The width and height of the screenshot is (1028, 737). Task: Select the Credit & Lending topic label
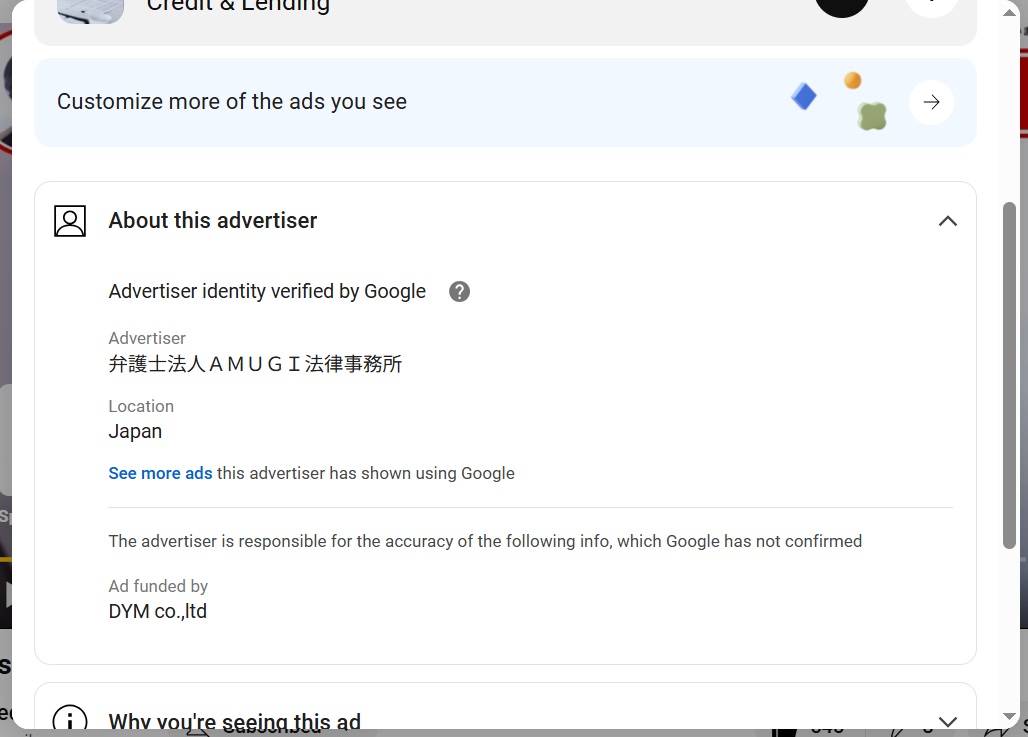click(x=238, y=6)
